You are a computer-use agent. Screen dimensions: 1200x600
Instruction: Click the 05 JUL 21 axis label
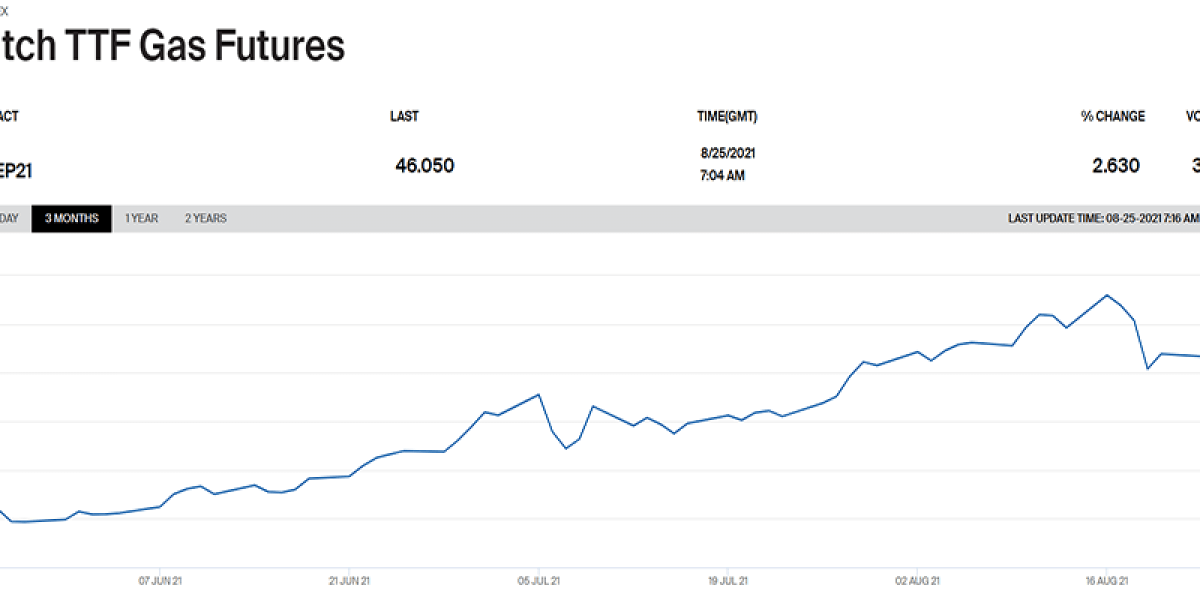tap(538, 579)
